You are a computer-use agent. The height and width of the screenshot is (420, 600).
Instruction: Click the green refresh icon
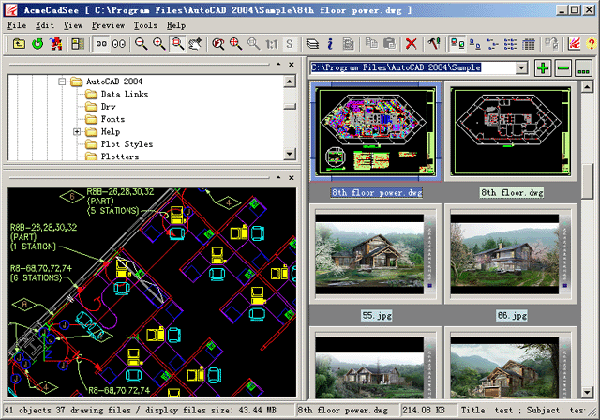[x=37, y=44]
